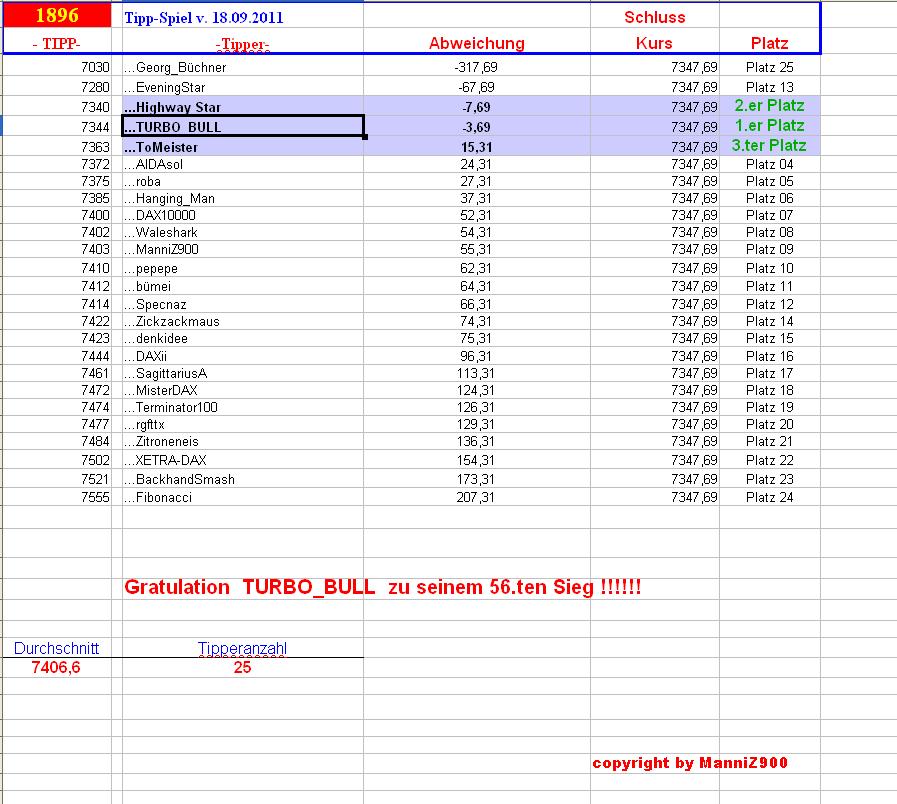Screen dimensions: 897x804
Task: Click the Platz 13 cell
Action: point(769,88)
